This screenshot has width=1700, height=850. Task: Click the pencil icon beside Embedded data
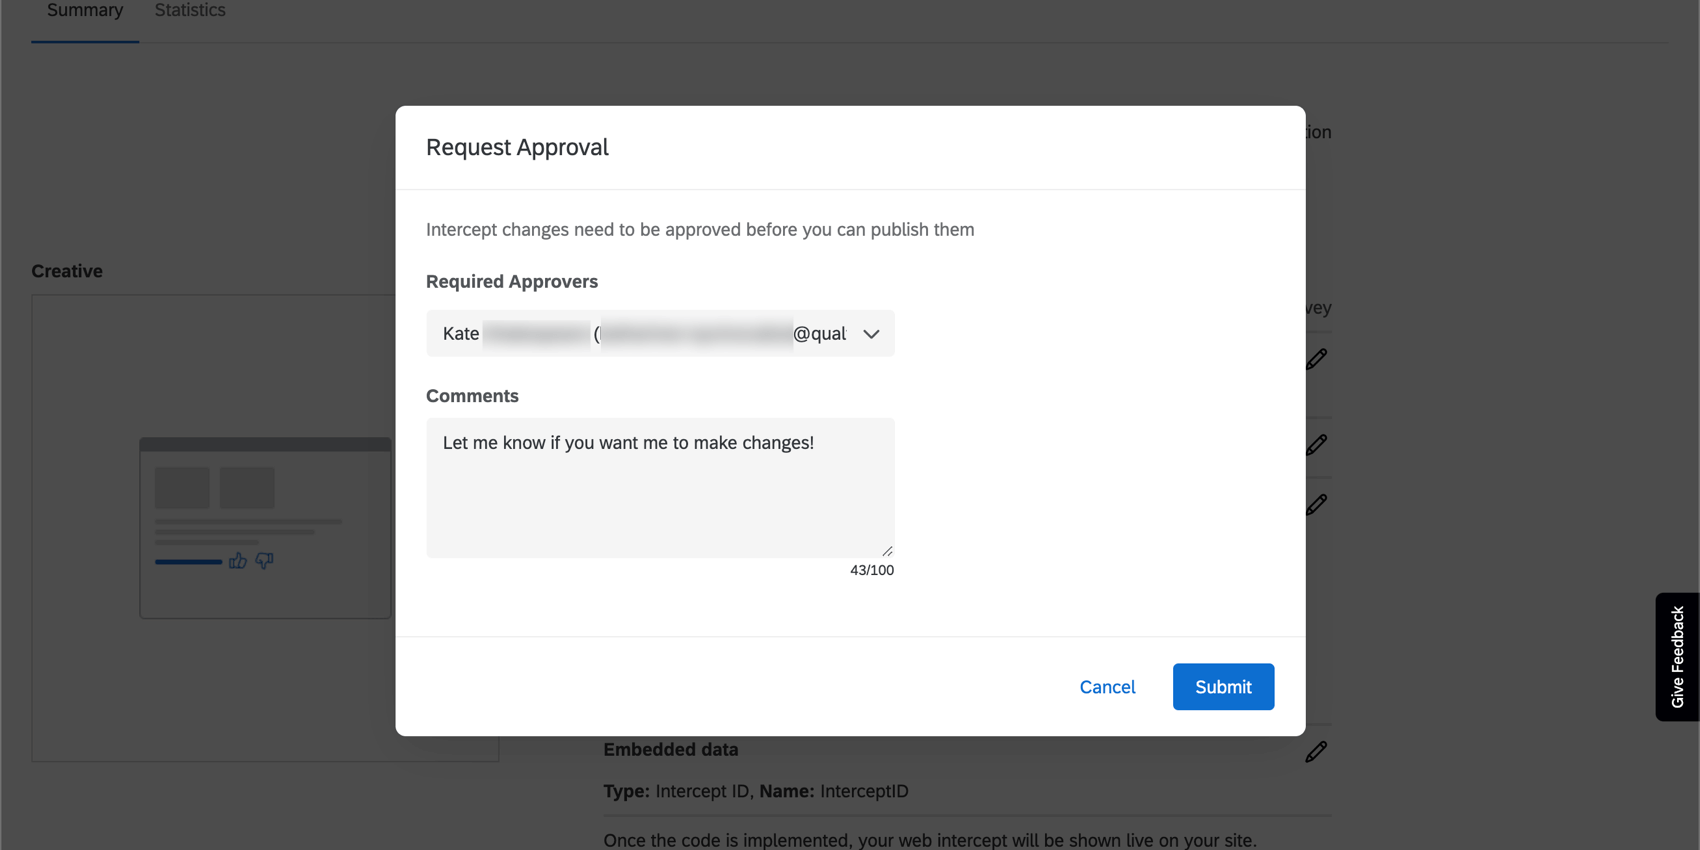[1316, 752]
